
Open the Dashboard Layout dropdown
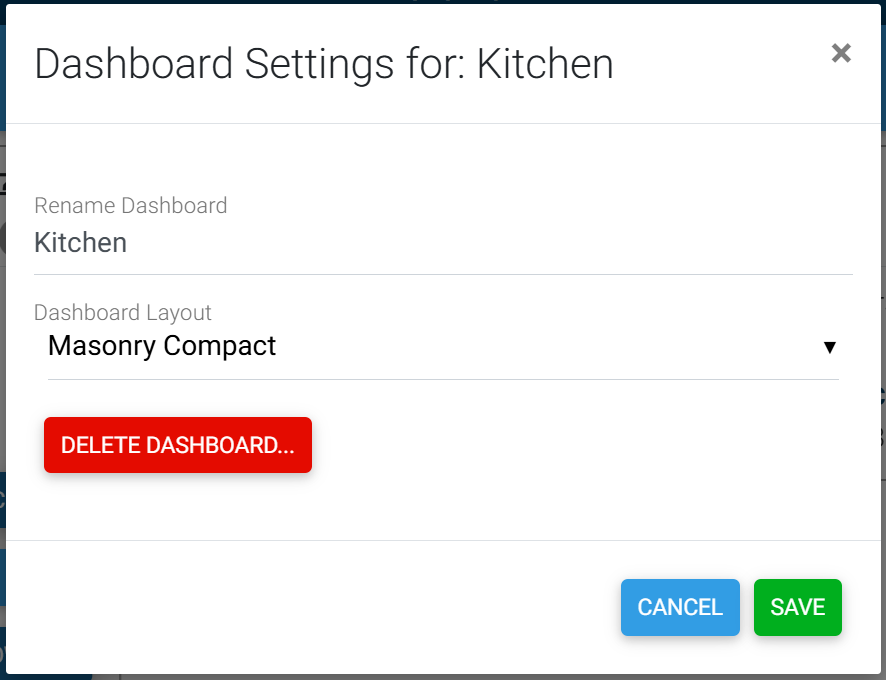(442, 347)
